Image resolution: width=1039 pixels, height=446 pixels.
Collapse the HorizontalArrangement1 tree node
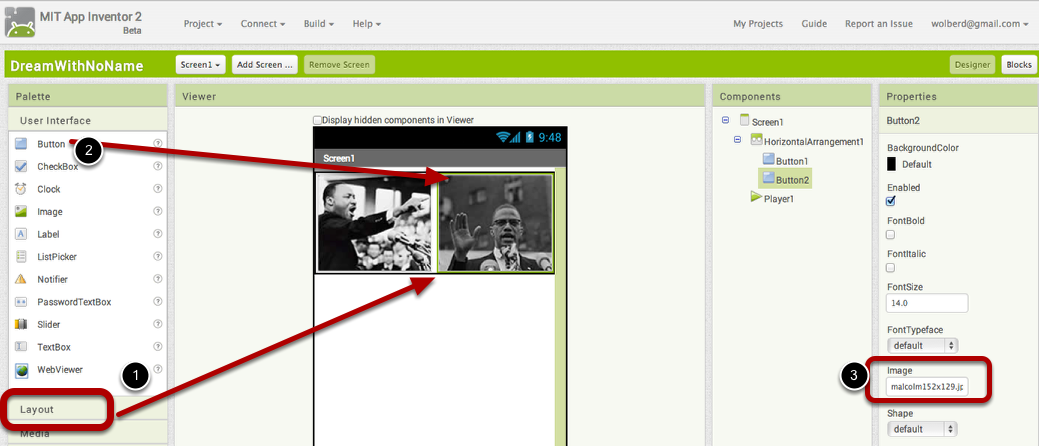[738, 140]
